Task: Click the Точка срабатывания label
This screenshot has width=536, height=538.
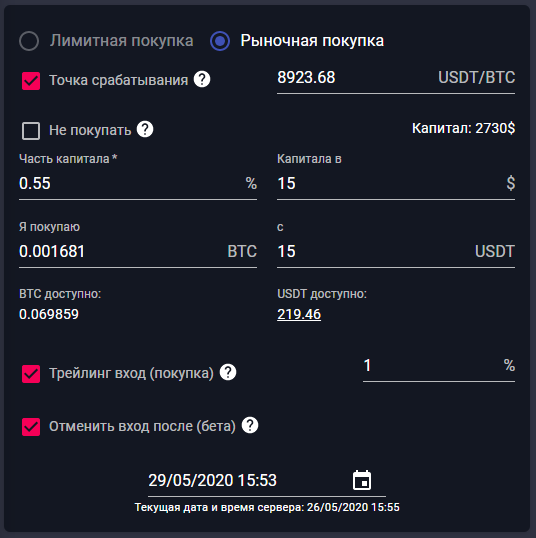Action: pos(119,80)
